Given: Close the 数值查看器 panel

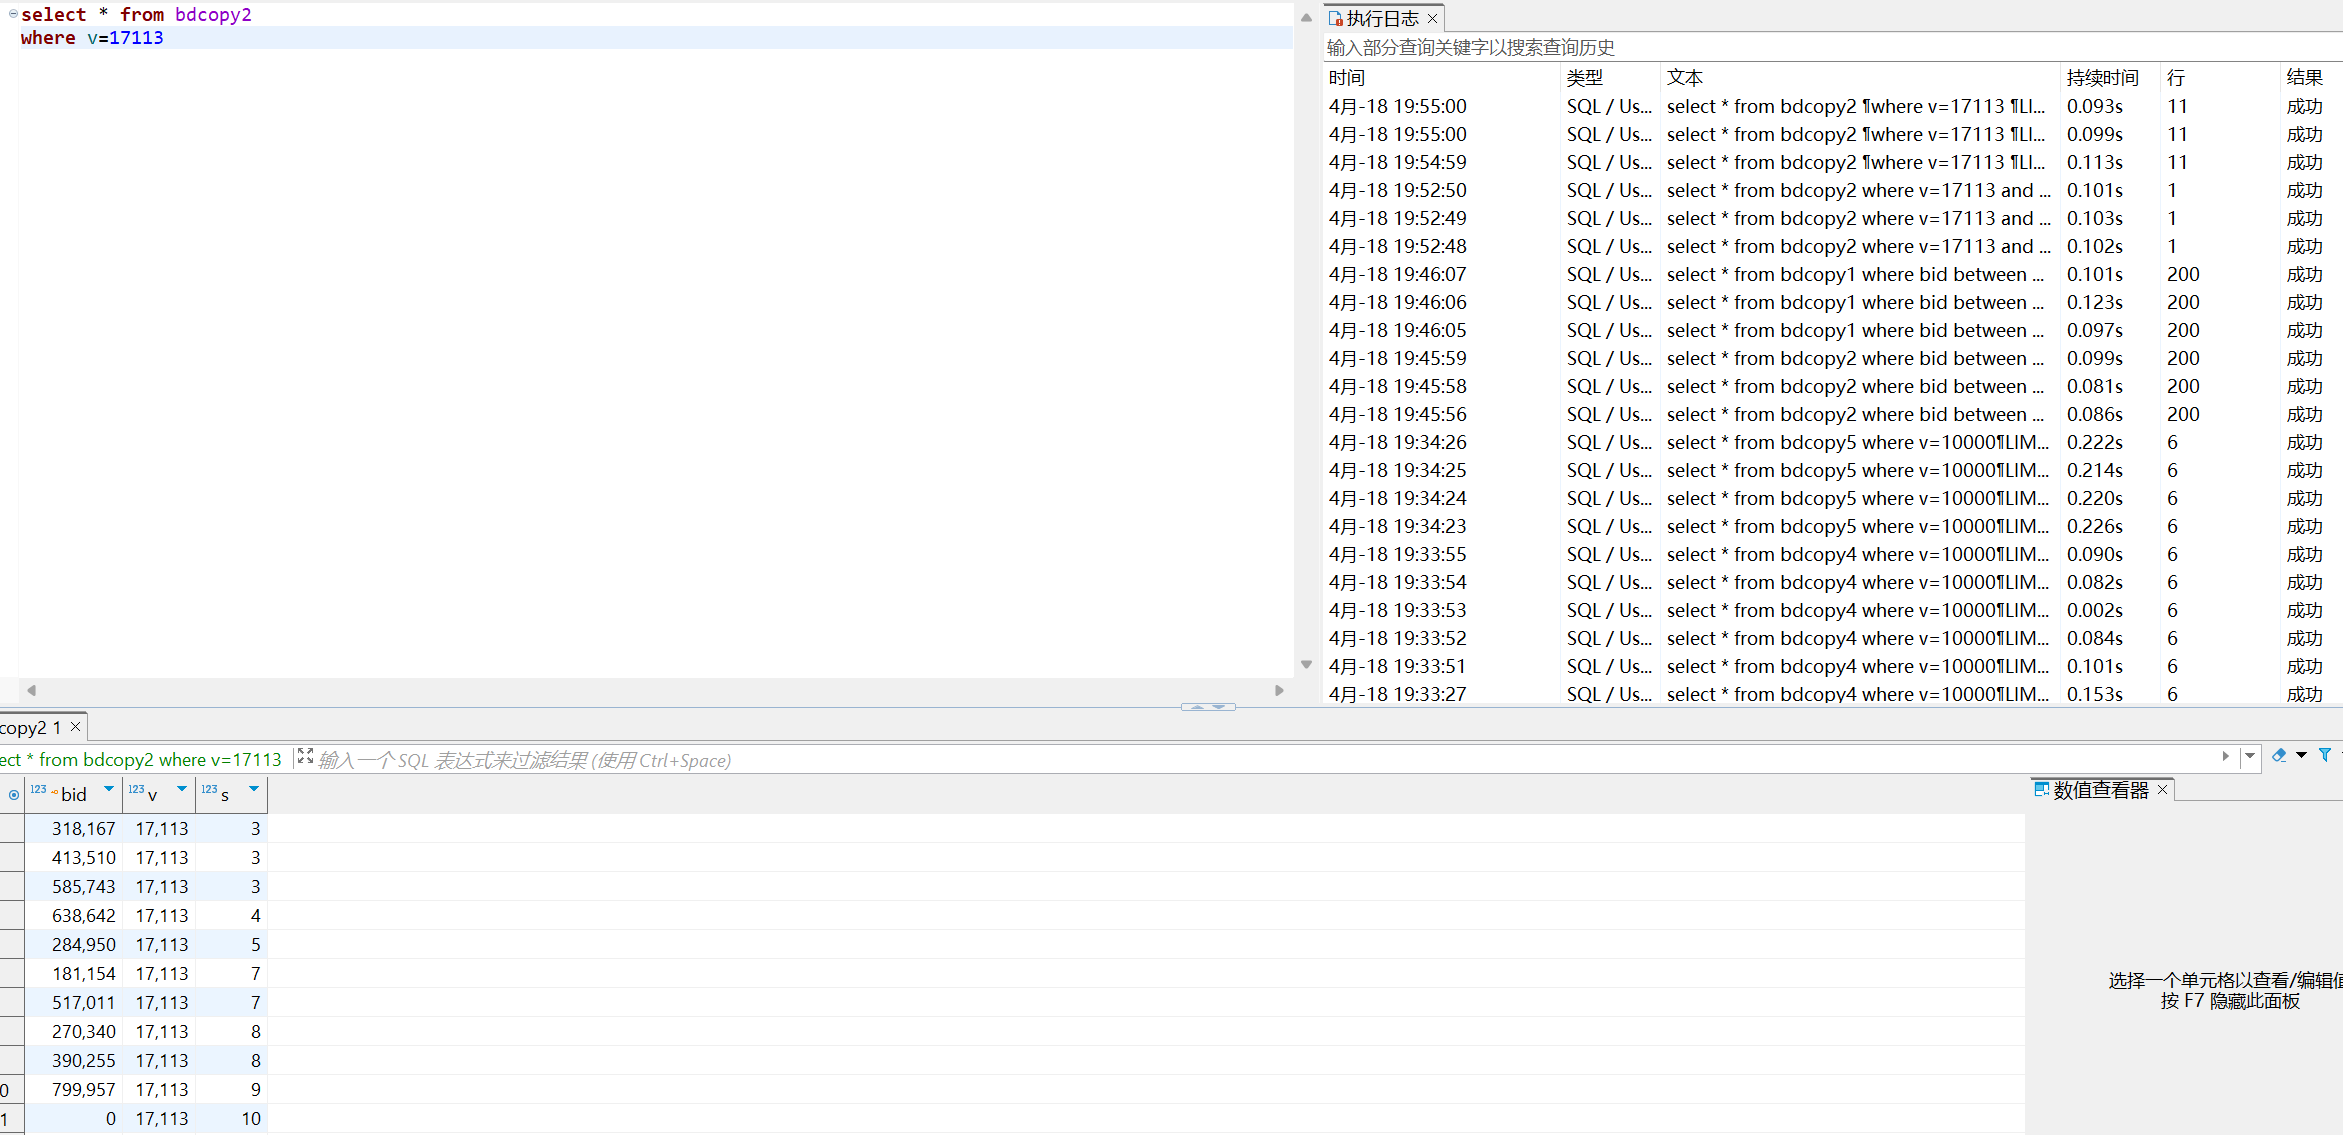Looking at the screenshot, I should 2163,790.
